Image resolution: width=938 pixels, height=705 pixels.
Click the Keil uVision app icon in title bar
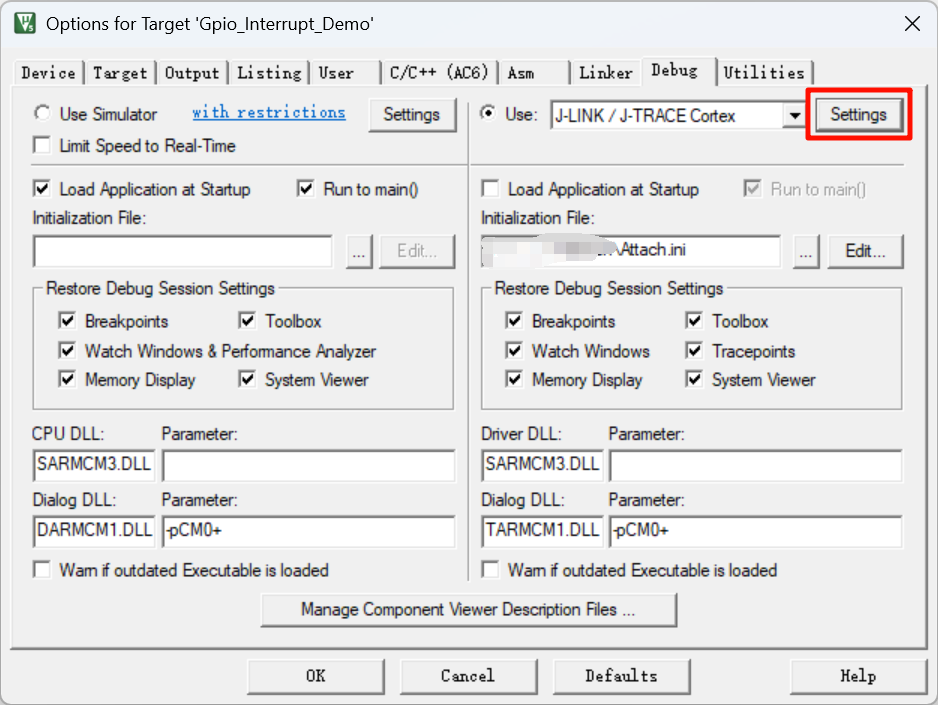(x=25, y=23)
